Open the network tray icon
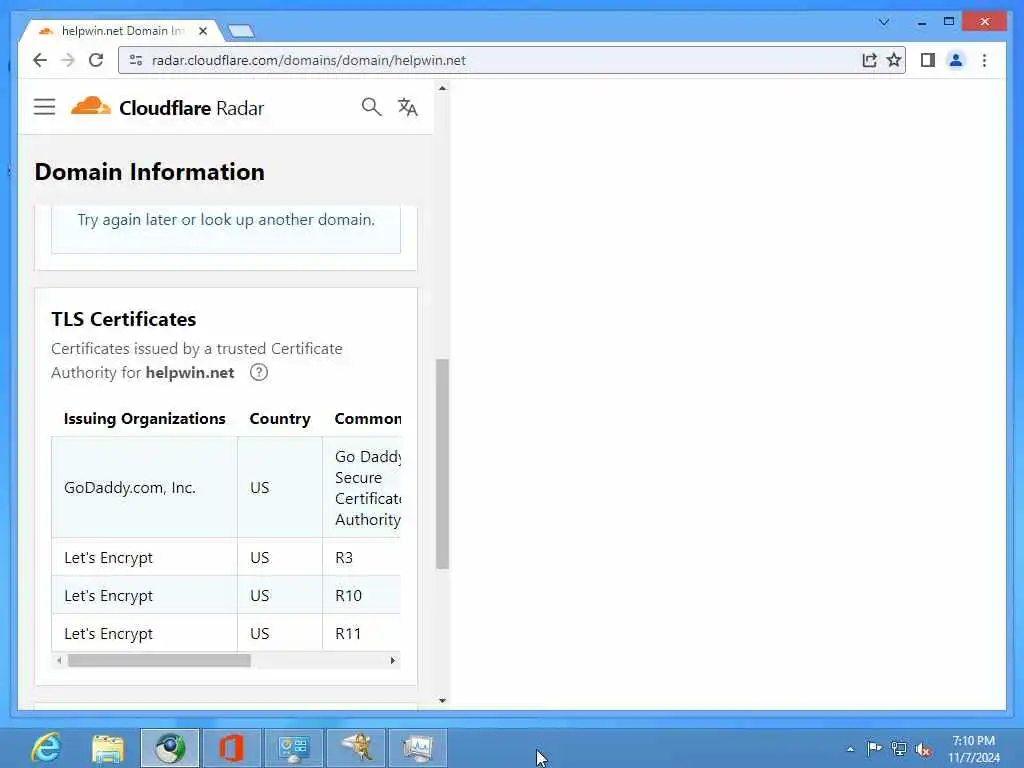 click(x=899, y=748)
